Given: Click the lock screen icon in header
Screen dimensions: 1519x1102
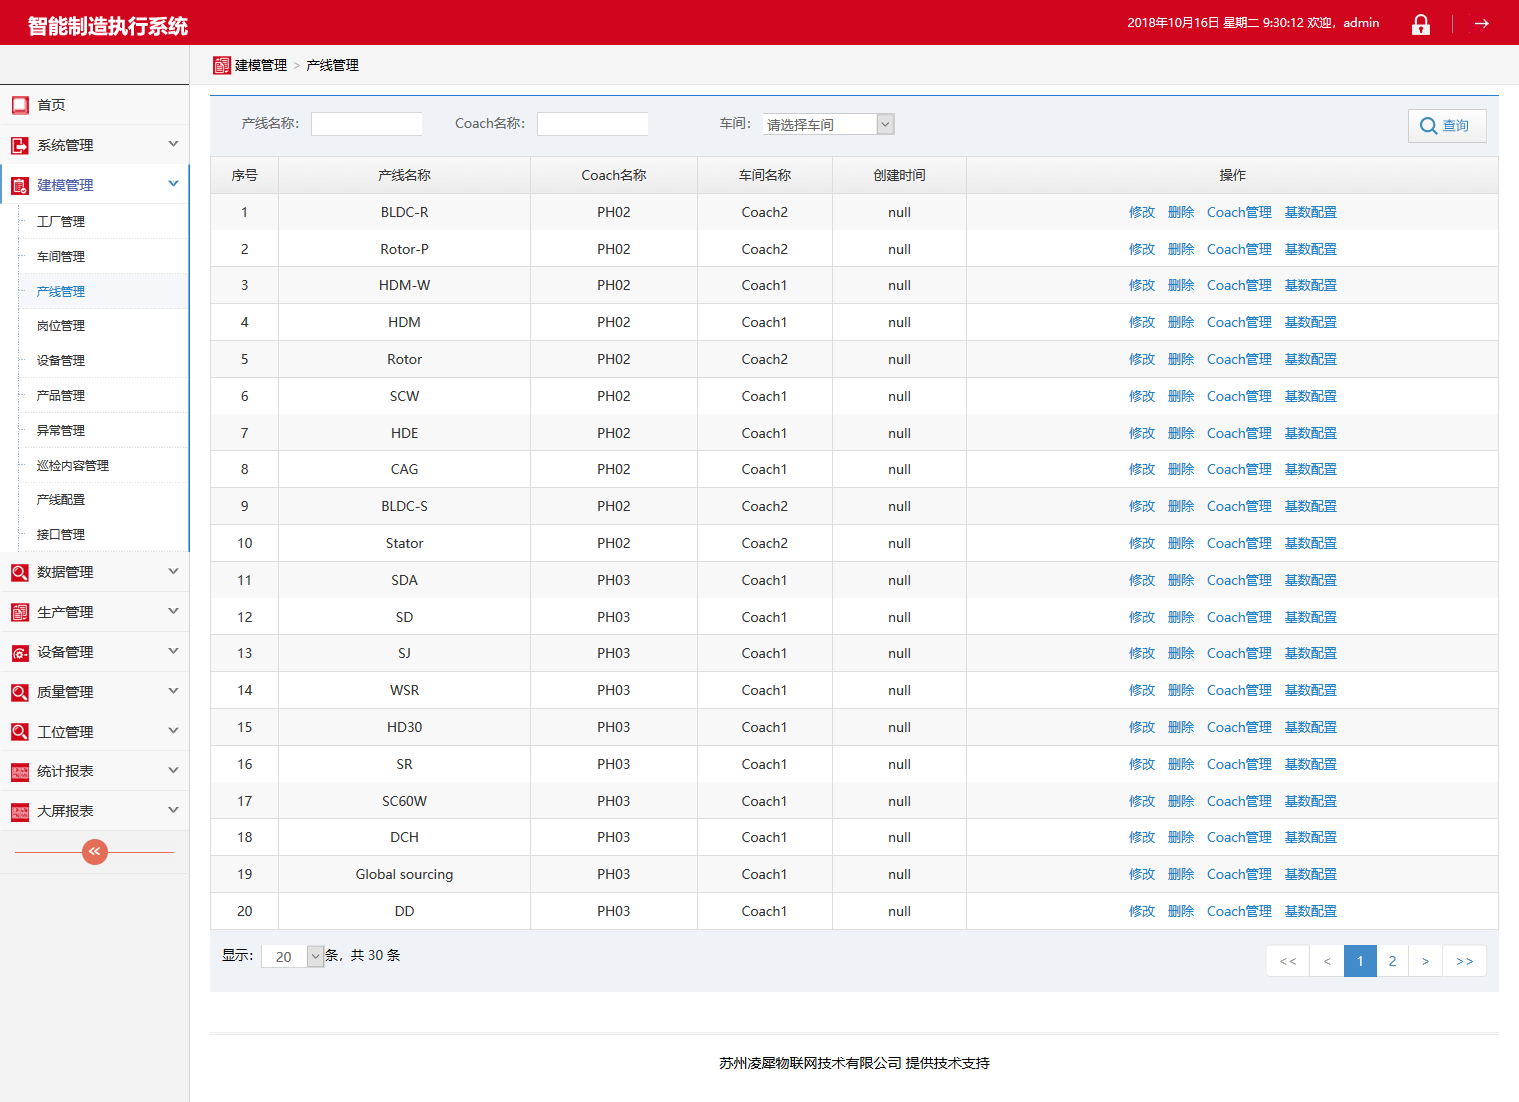Looking at the screenshot, I should coord(1420,24).
